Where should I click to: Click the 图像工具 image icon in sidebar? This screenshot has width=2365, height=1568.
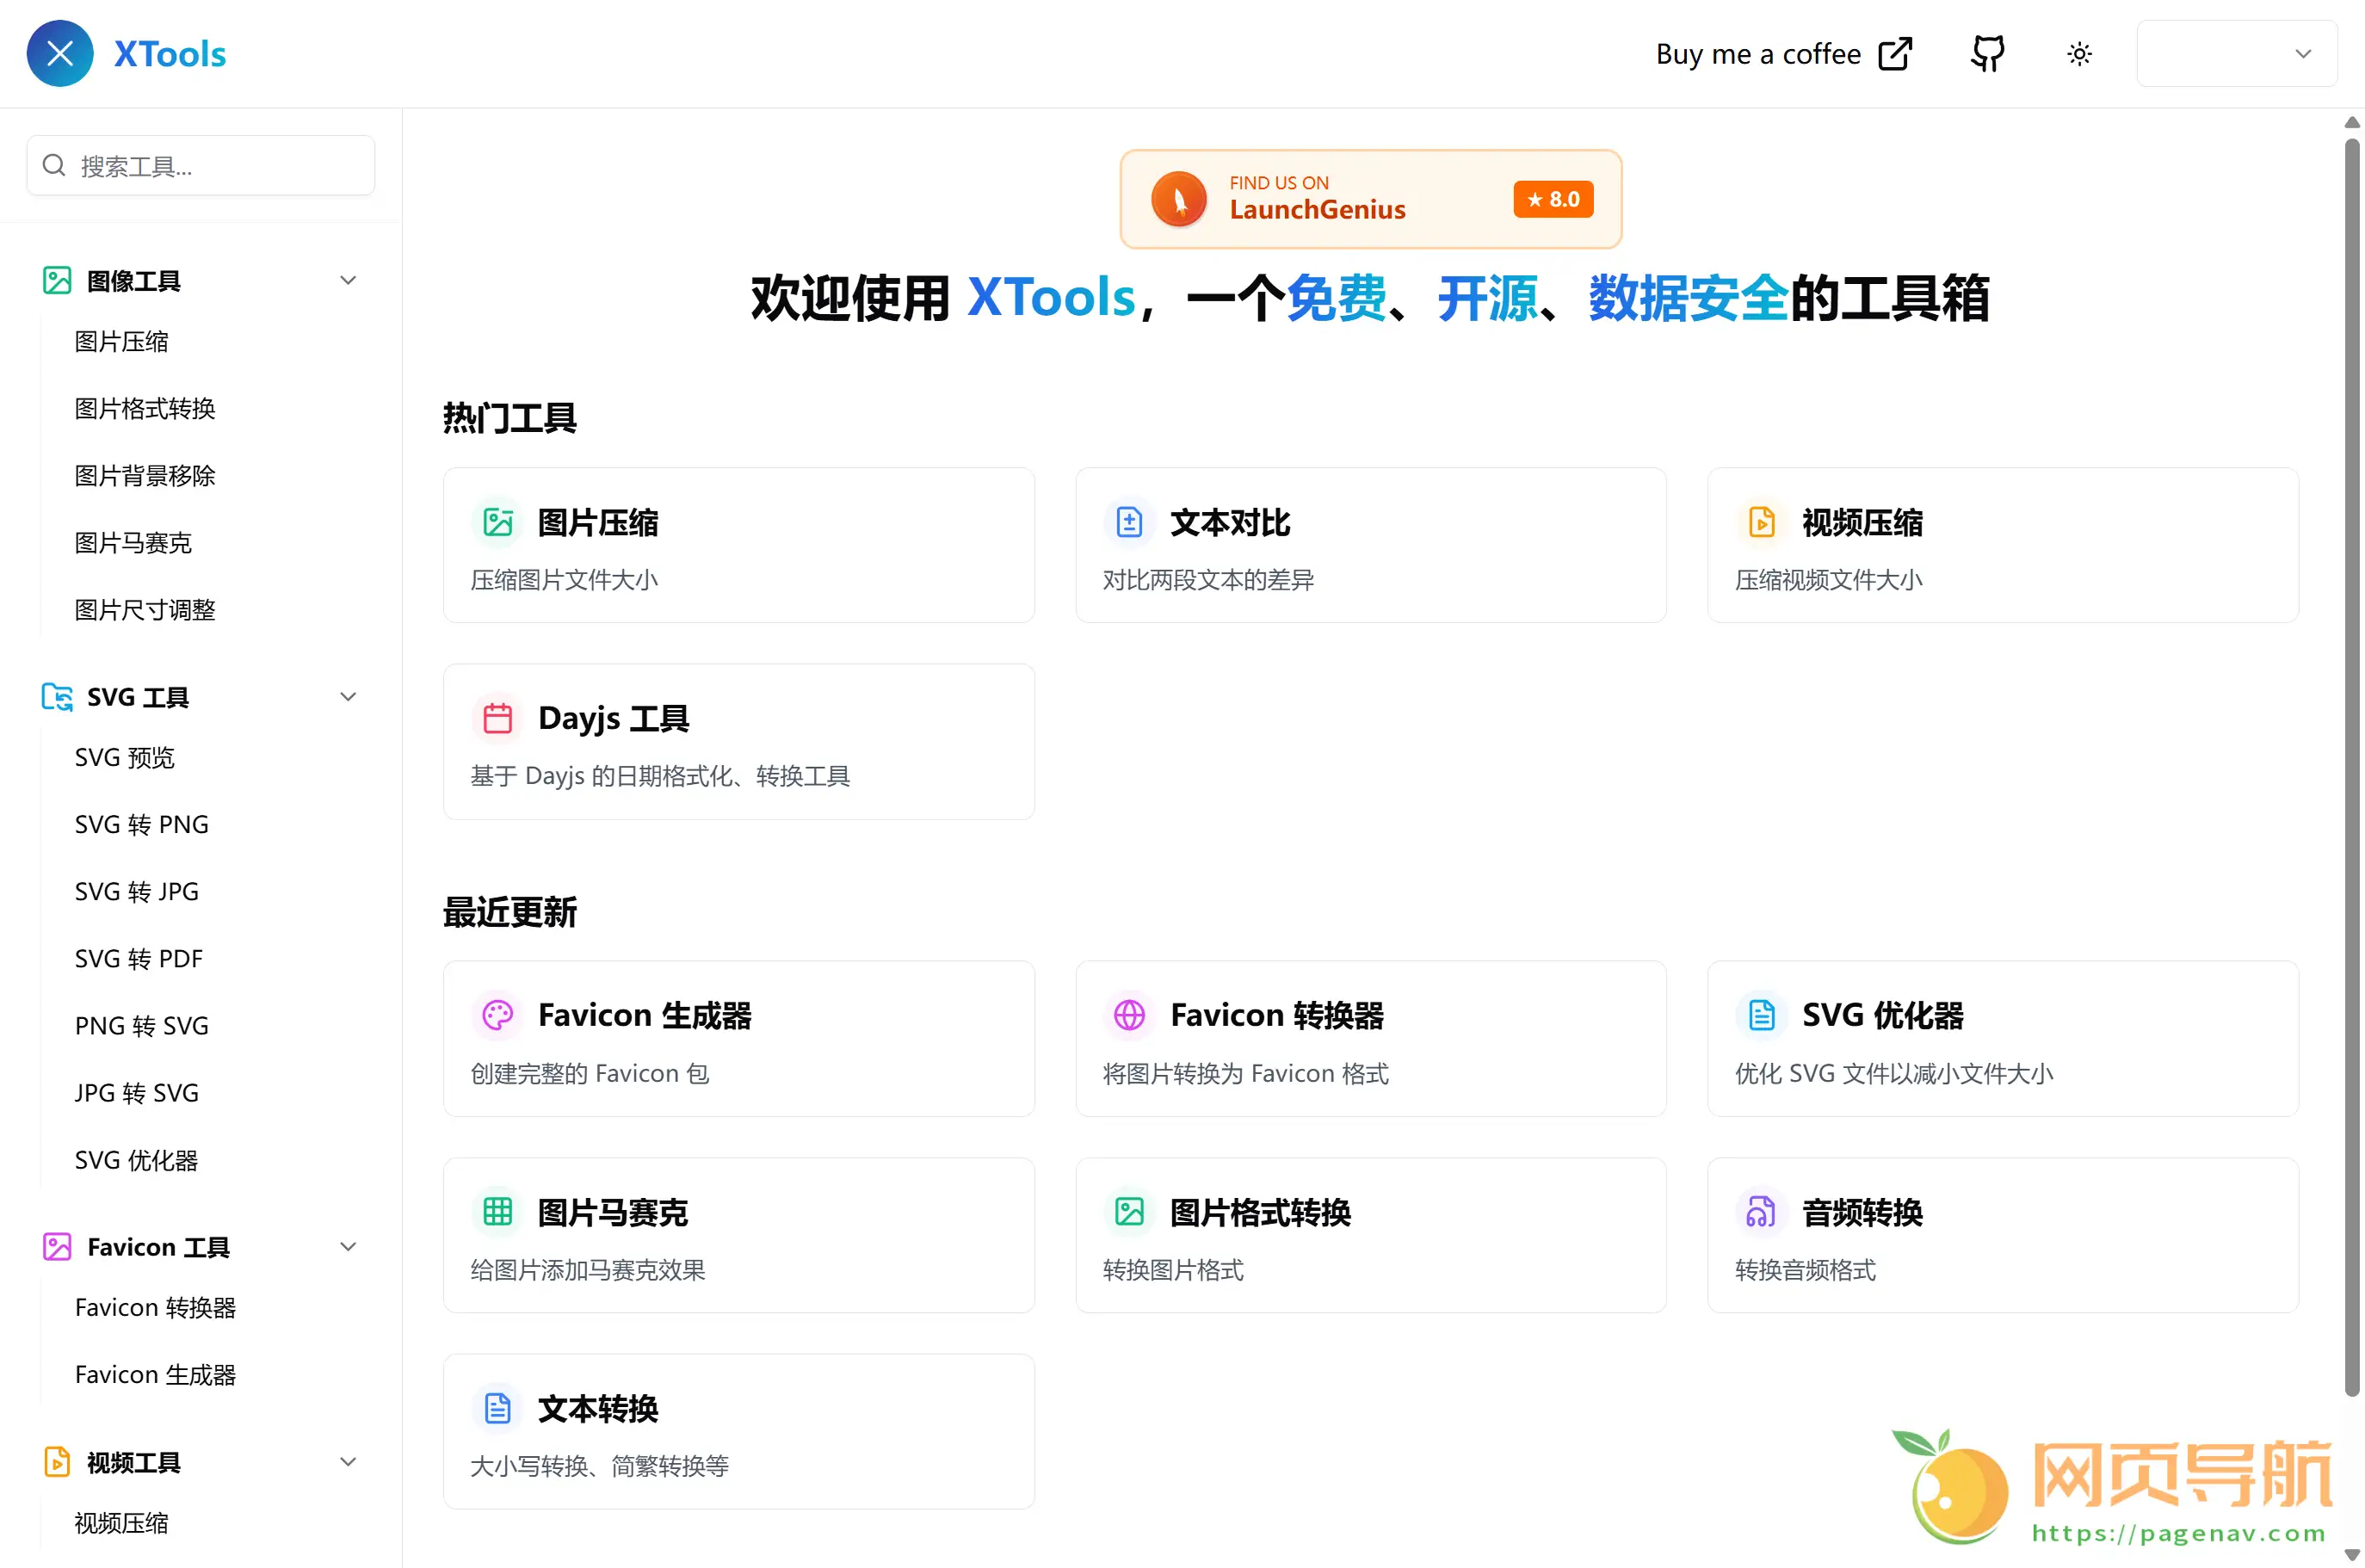coord(57,281)
